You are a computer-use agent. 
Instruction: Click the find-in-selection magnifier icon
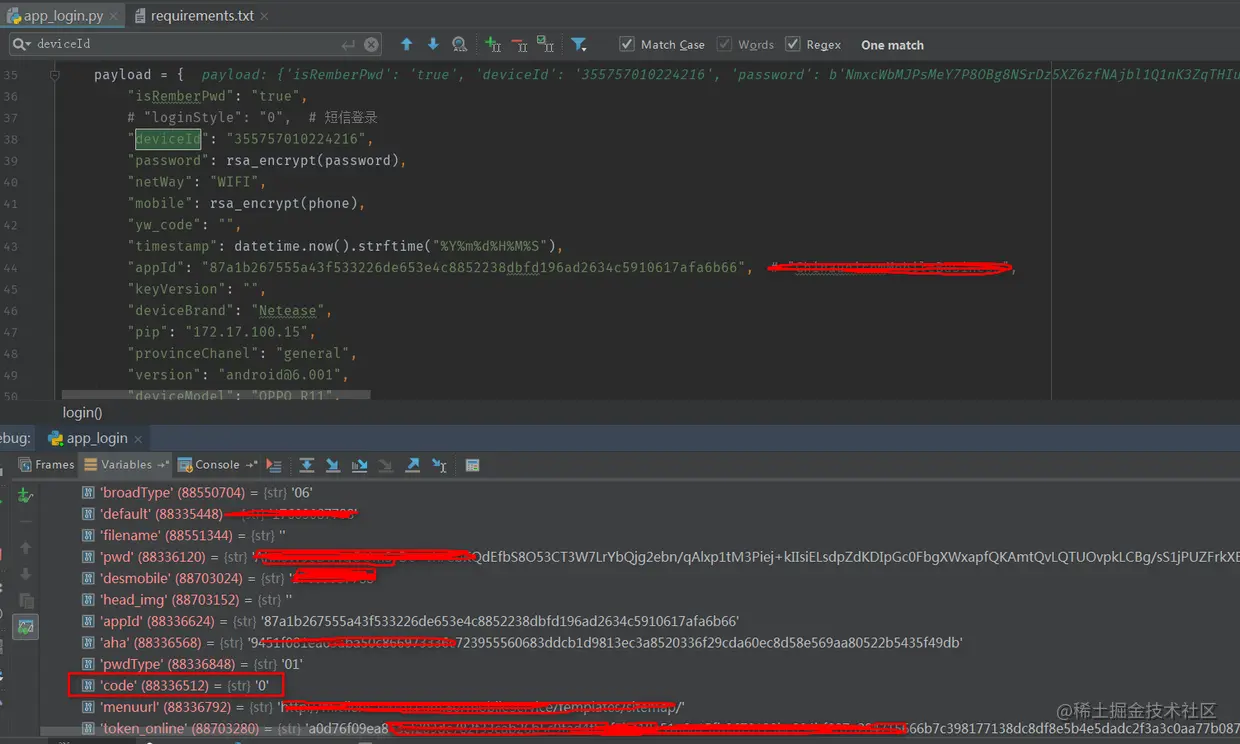(x=460, y=44)
